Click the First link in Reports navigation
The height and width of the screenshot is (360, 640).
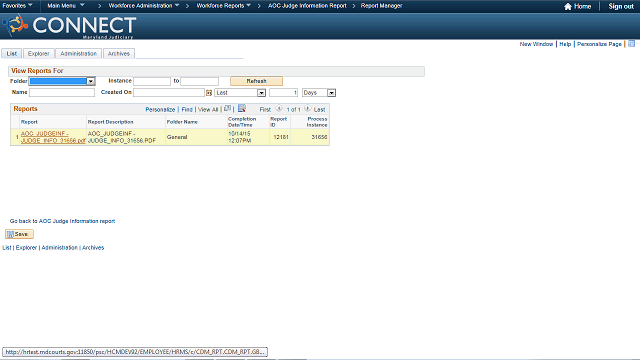click(x=265, y=109)
